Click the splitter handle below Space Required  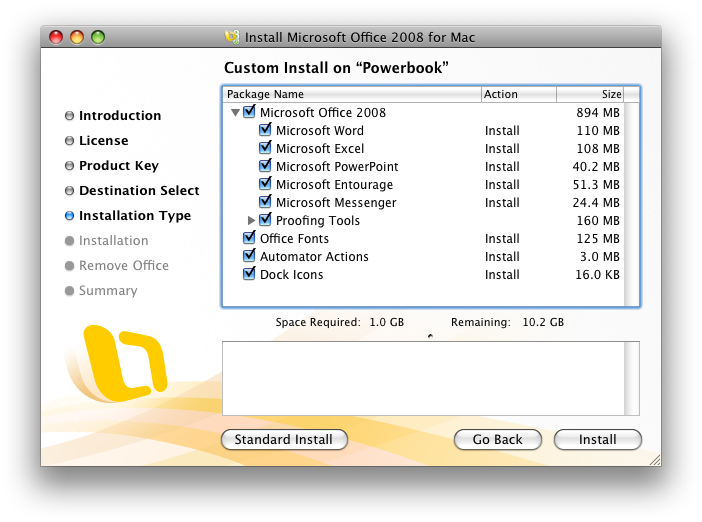point(430,336)
